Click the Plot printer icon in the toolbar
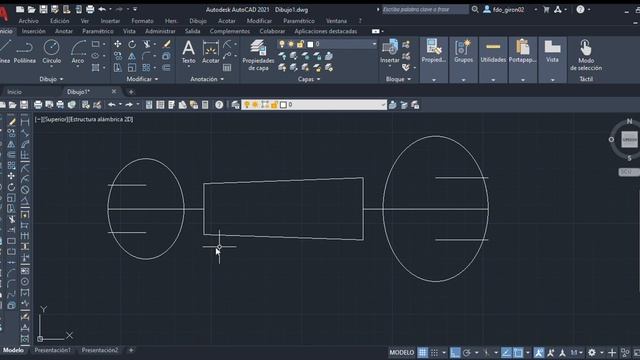This screenshot has height=360, width=640. point(38,105)
